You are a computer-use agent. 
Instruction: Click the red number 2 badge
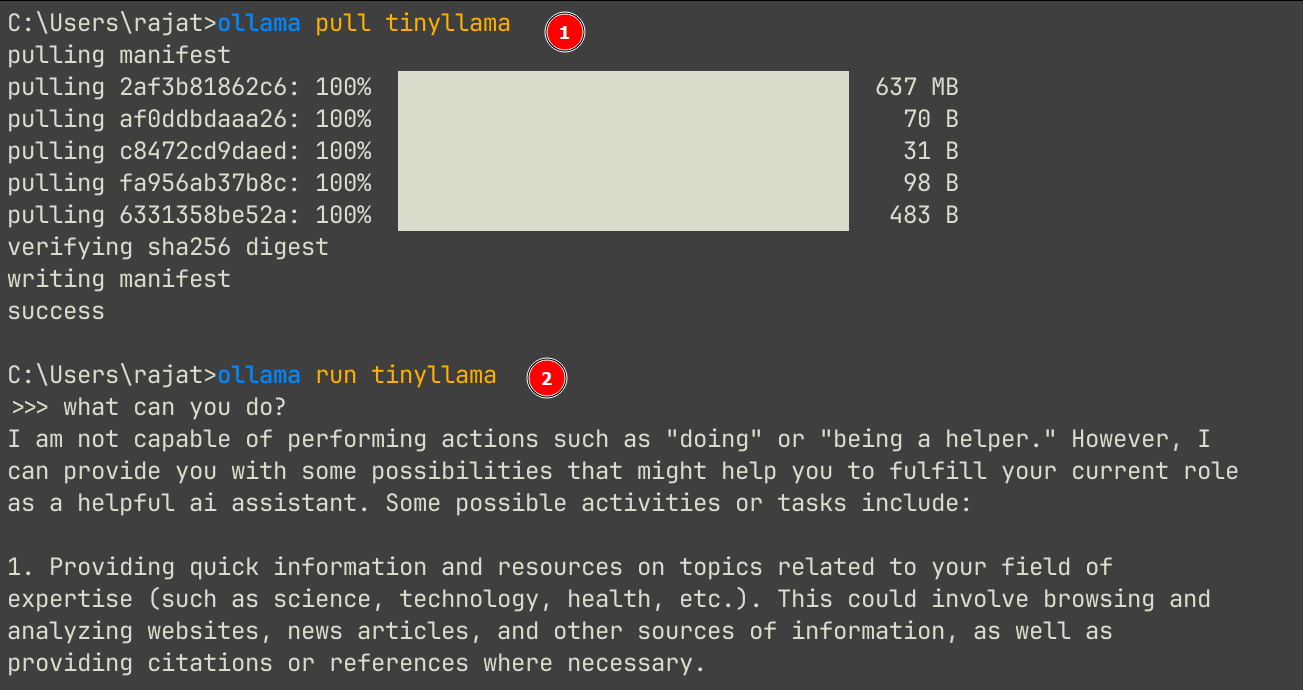coord(546,378)
